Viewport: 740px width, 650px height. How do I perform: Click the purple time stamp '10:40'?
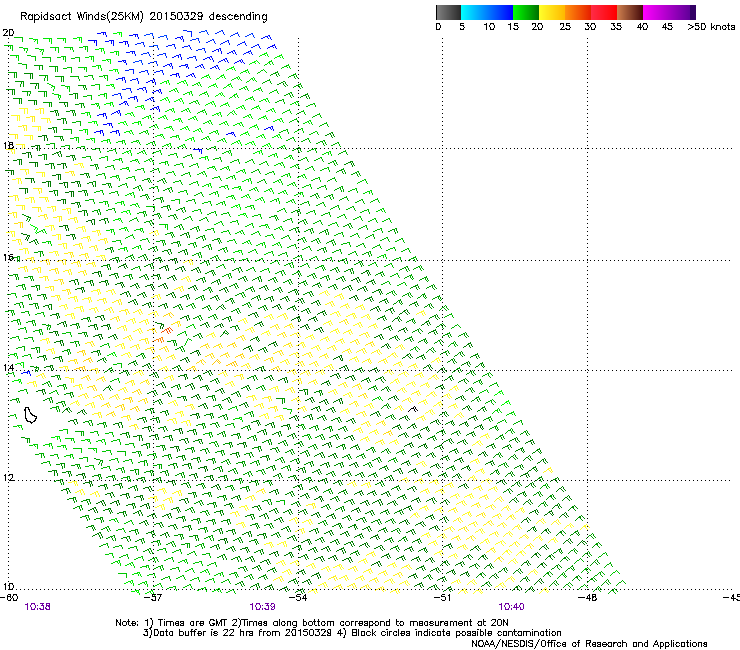pyautogui.click(x=511, y=607)
